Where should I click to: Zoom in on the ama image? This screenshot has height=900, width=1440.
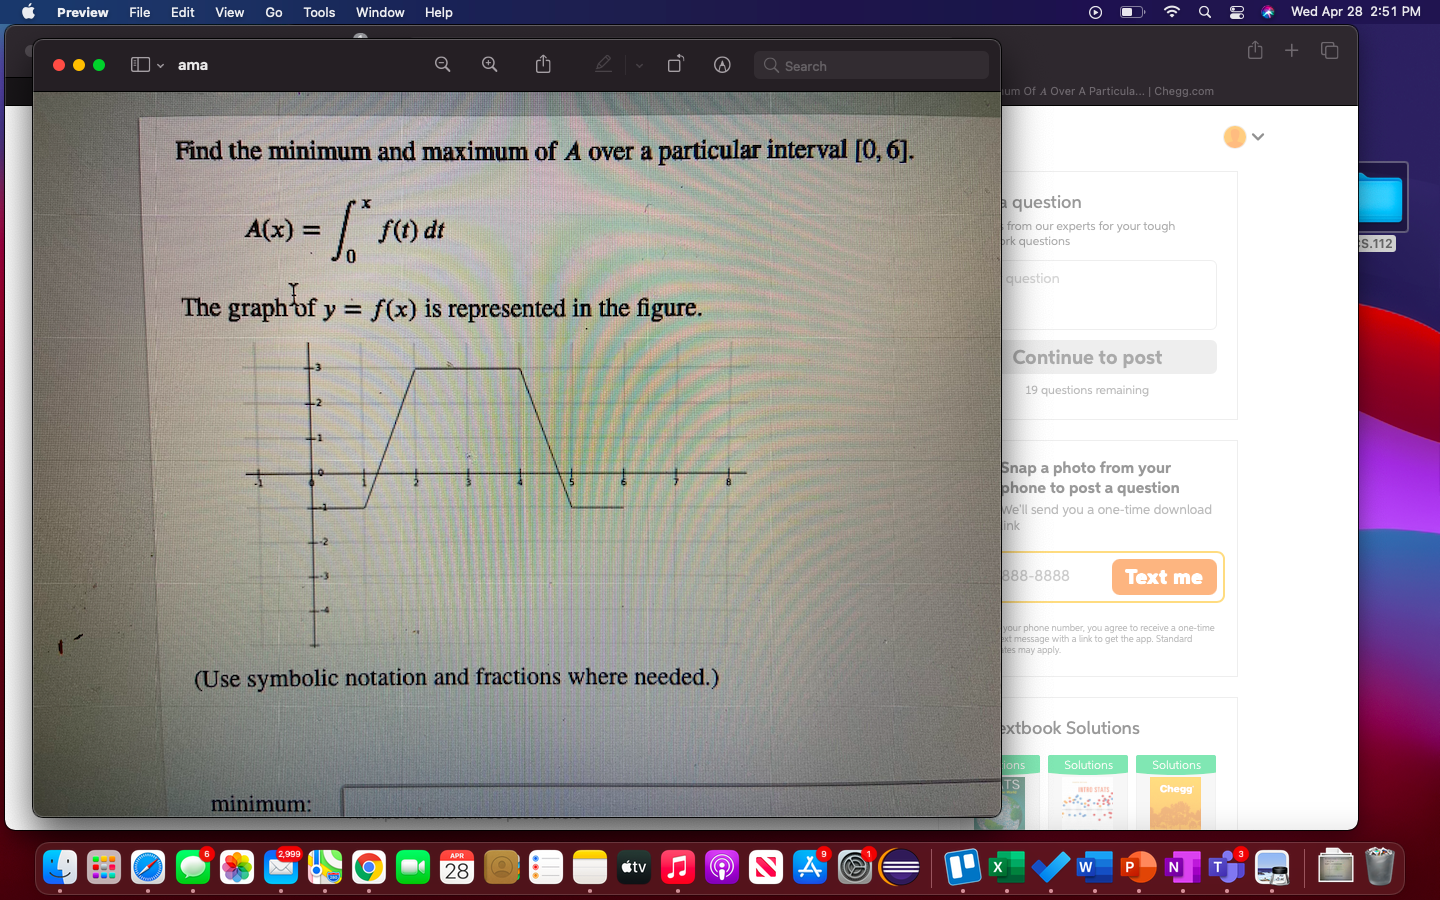(490, 65)
